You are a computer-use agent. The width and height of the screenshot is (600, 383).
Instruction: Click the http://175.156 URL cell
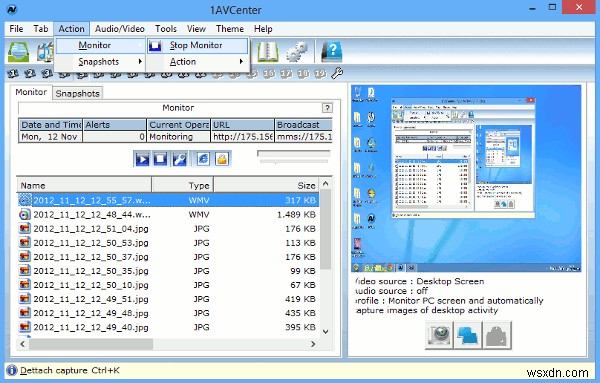point(242,137)
